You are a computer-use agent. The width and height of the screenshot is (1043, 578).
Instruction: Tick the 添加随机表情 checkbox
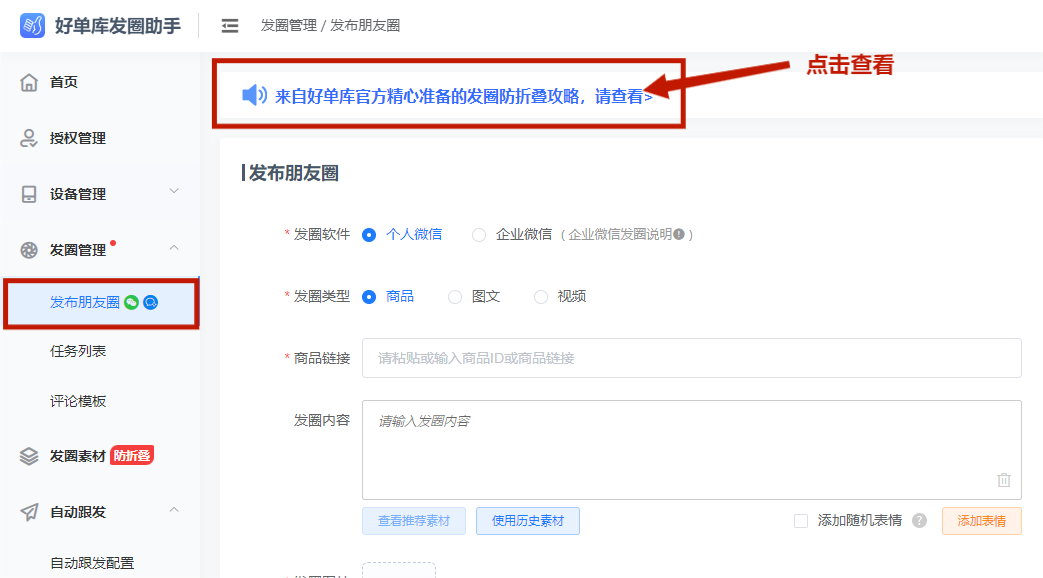pos(801,521)
